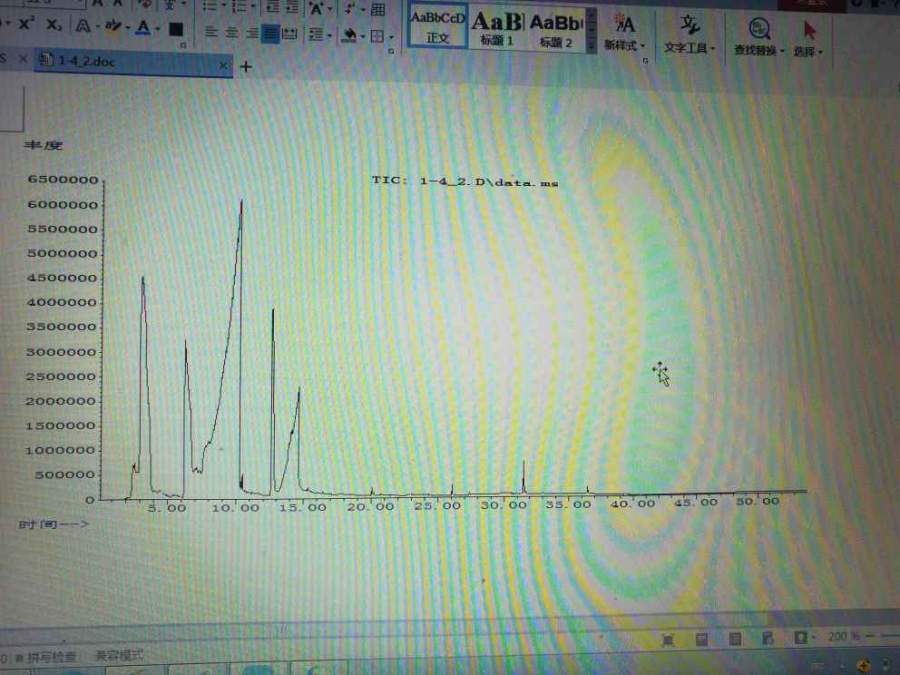The height and width of the screenshot is (675, 900).
Task: Apply text effect outline A
Action: 83,25
